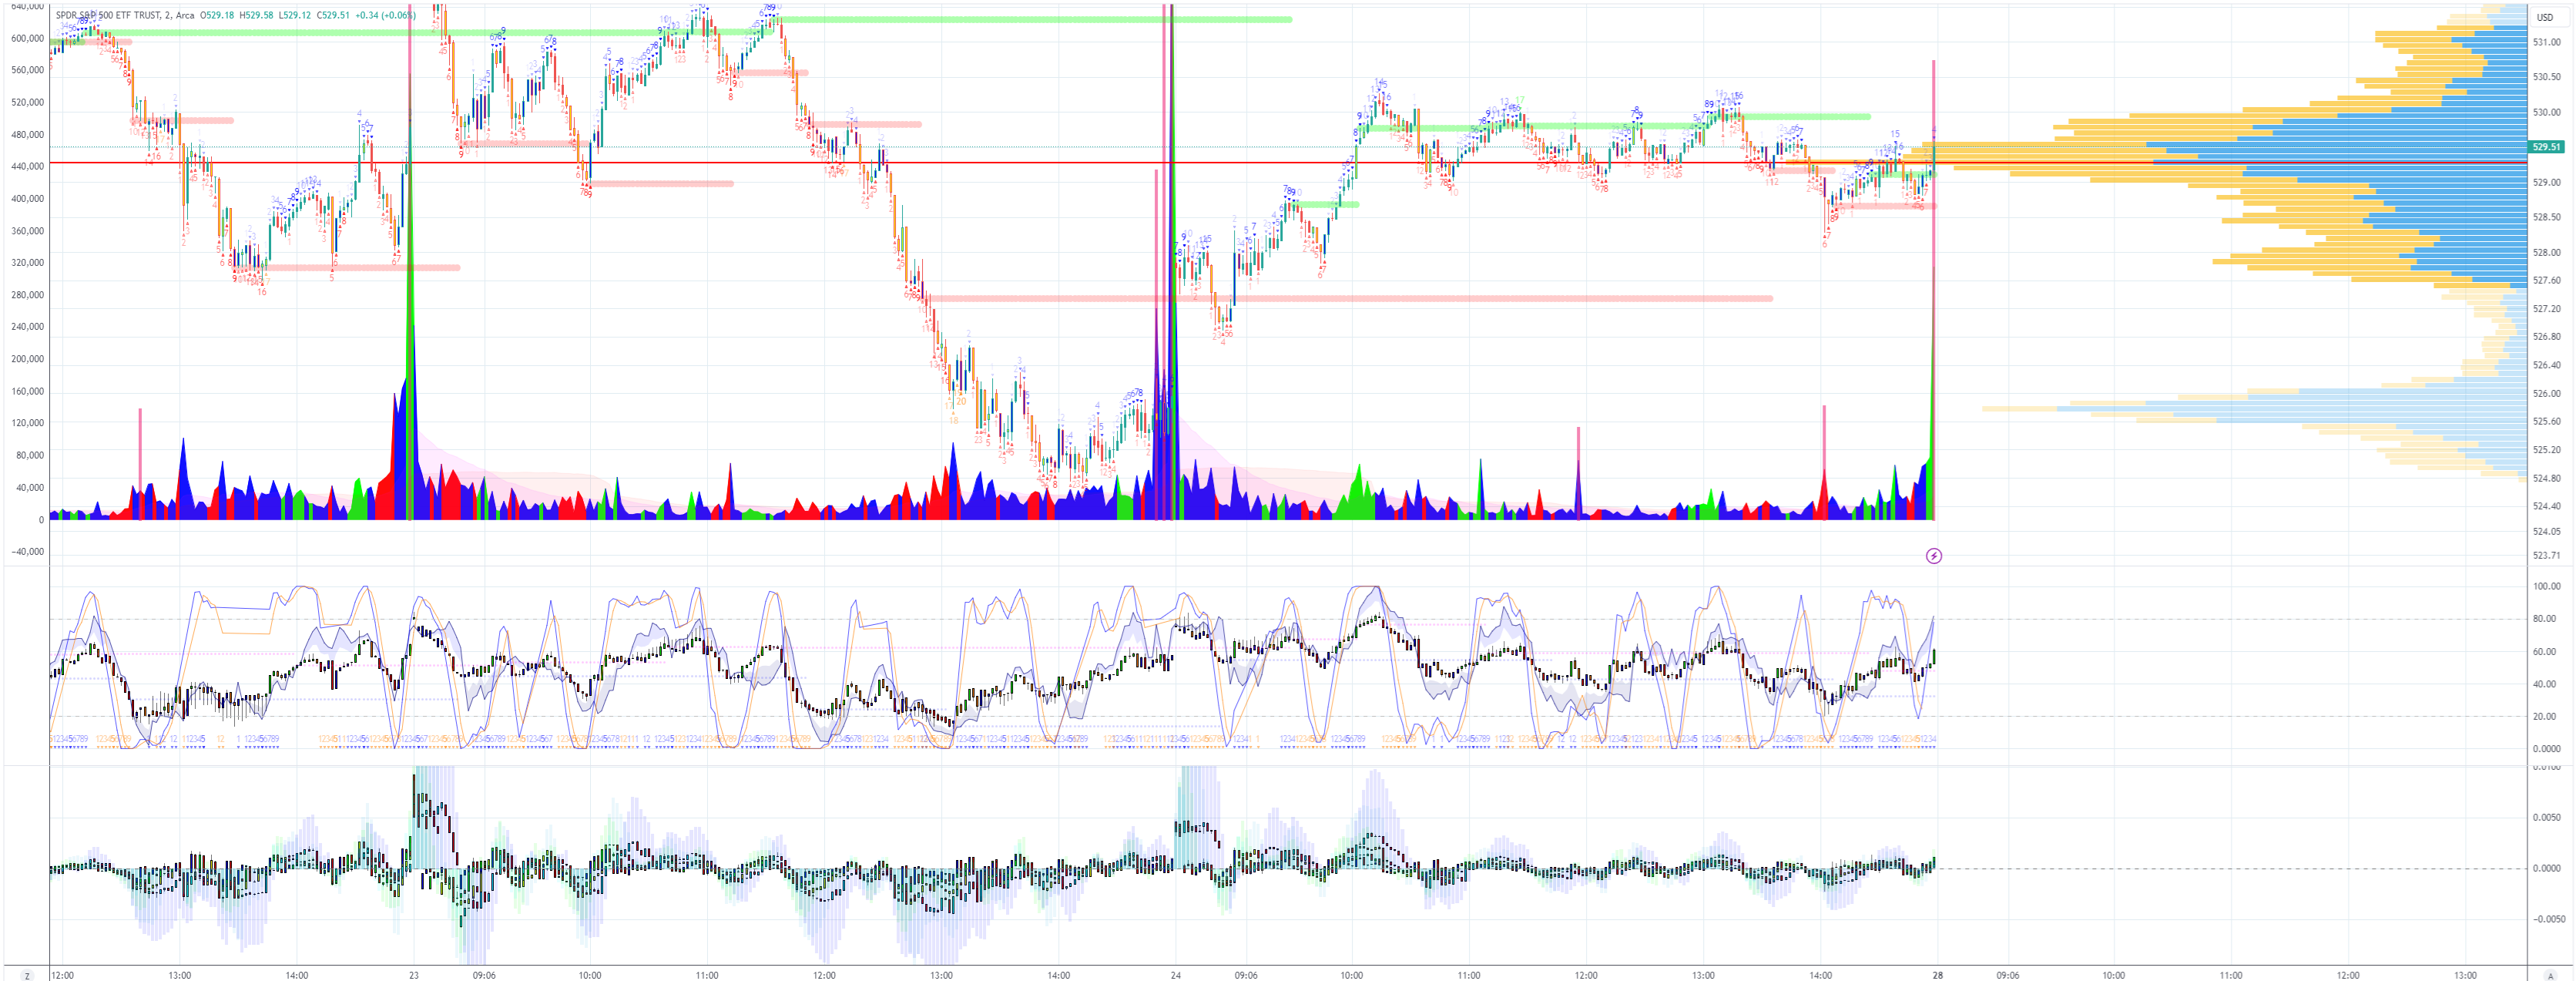
Task: Click the 80.00 level on oscillator scale
Action: pos(2545,619)
